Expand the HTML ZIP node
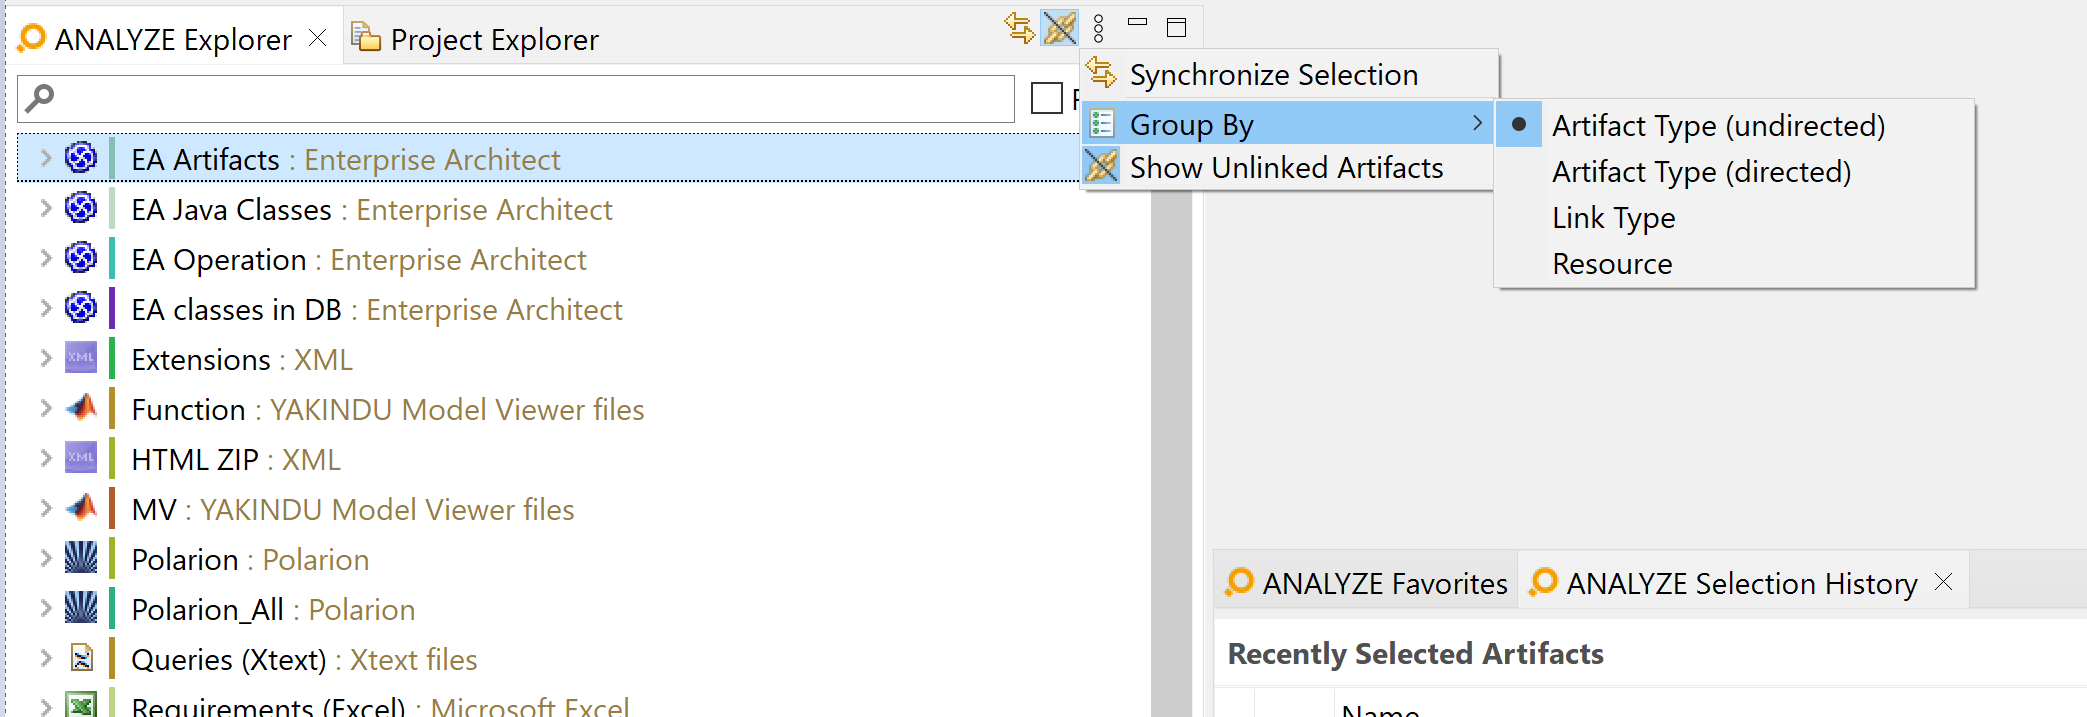2087x717 pixels. point(45,457)
